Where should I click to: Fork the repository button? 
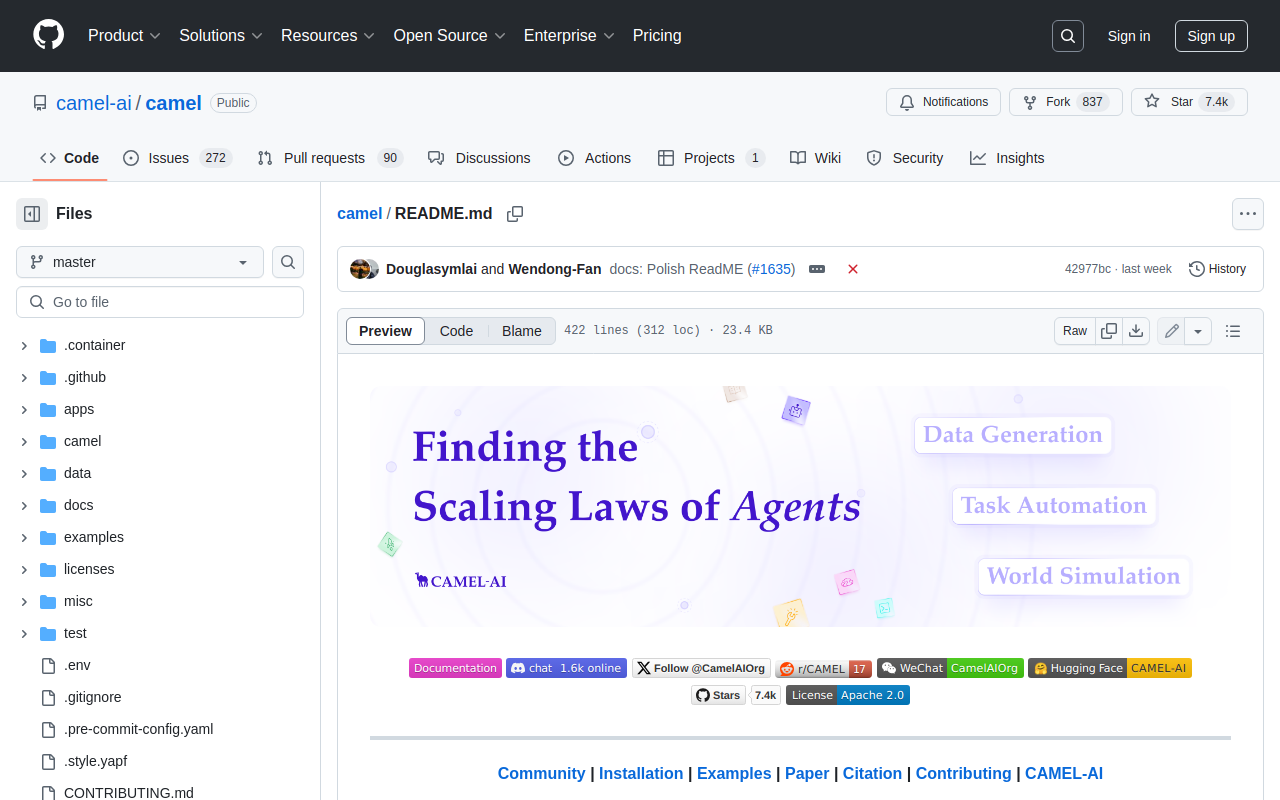pyautogui.click(x=1066, y=102)
